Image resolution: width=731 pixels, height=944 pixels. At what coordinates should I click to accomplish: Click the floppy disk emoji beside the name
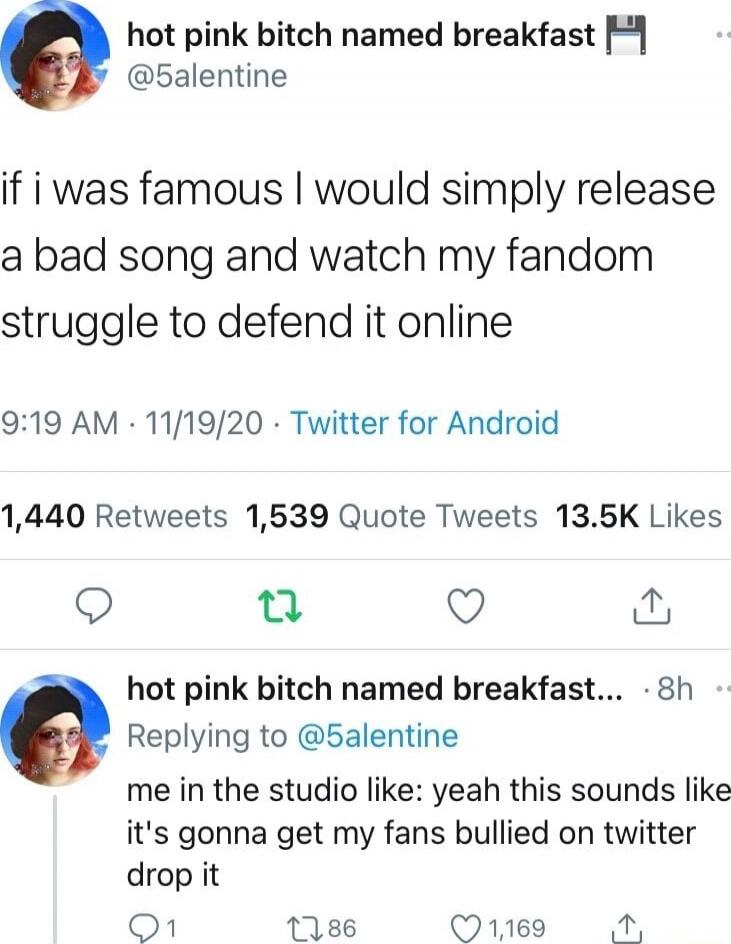coord(625,36)
